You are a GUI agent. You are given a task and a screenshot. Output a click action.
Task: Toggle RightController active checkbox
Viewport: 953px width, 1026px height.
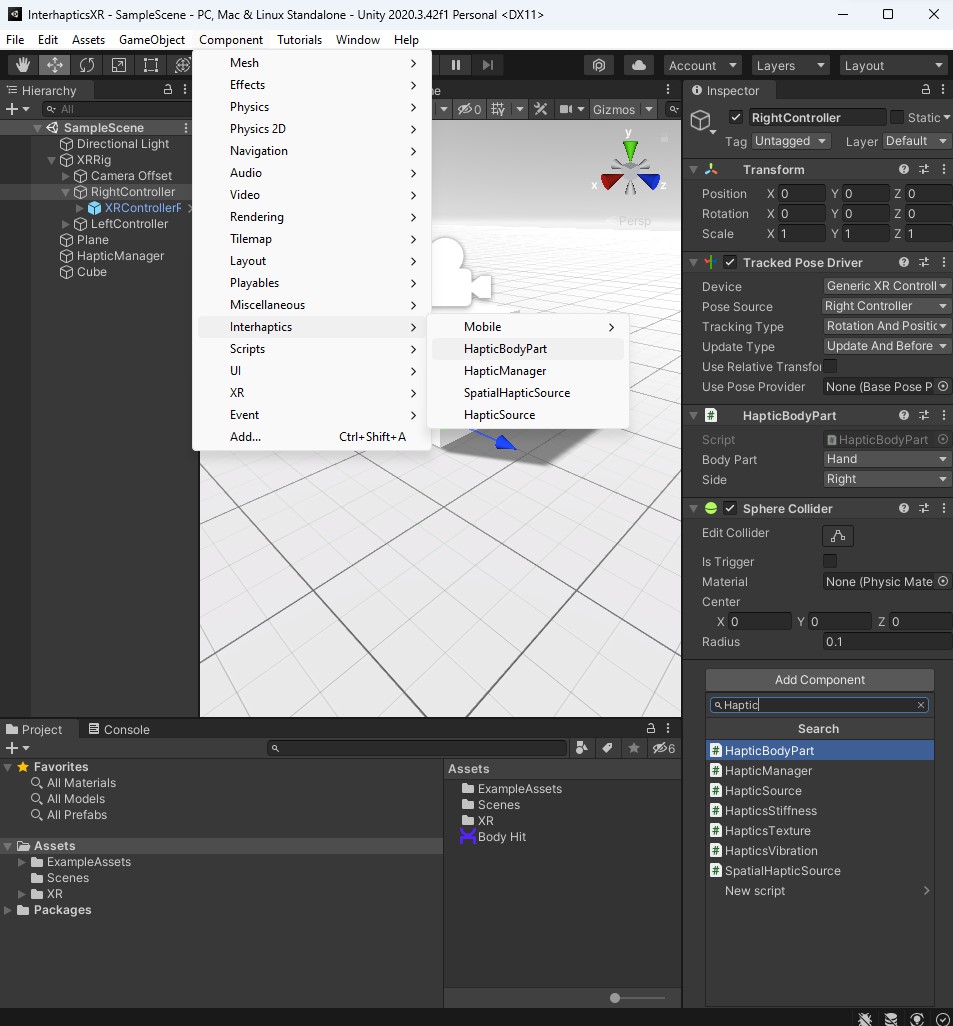pyautogui.click(x=736, y=117)
